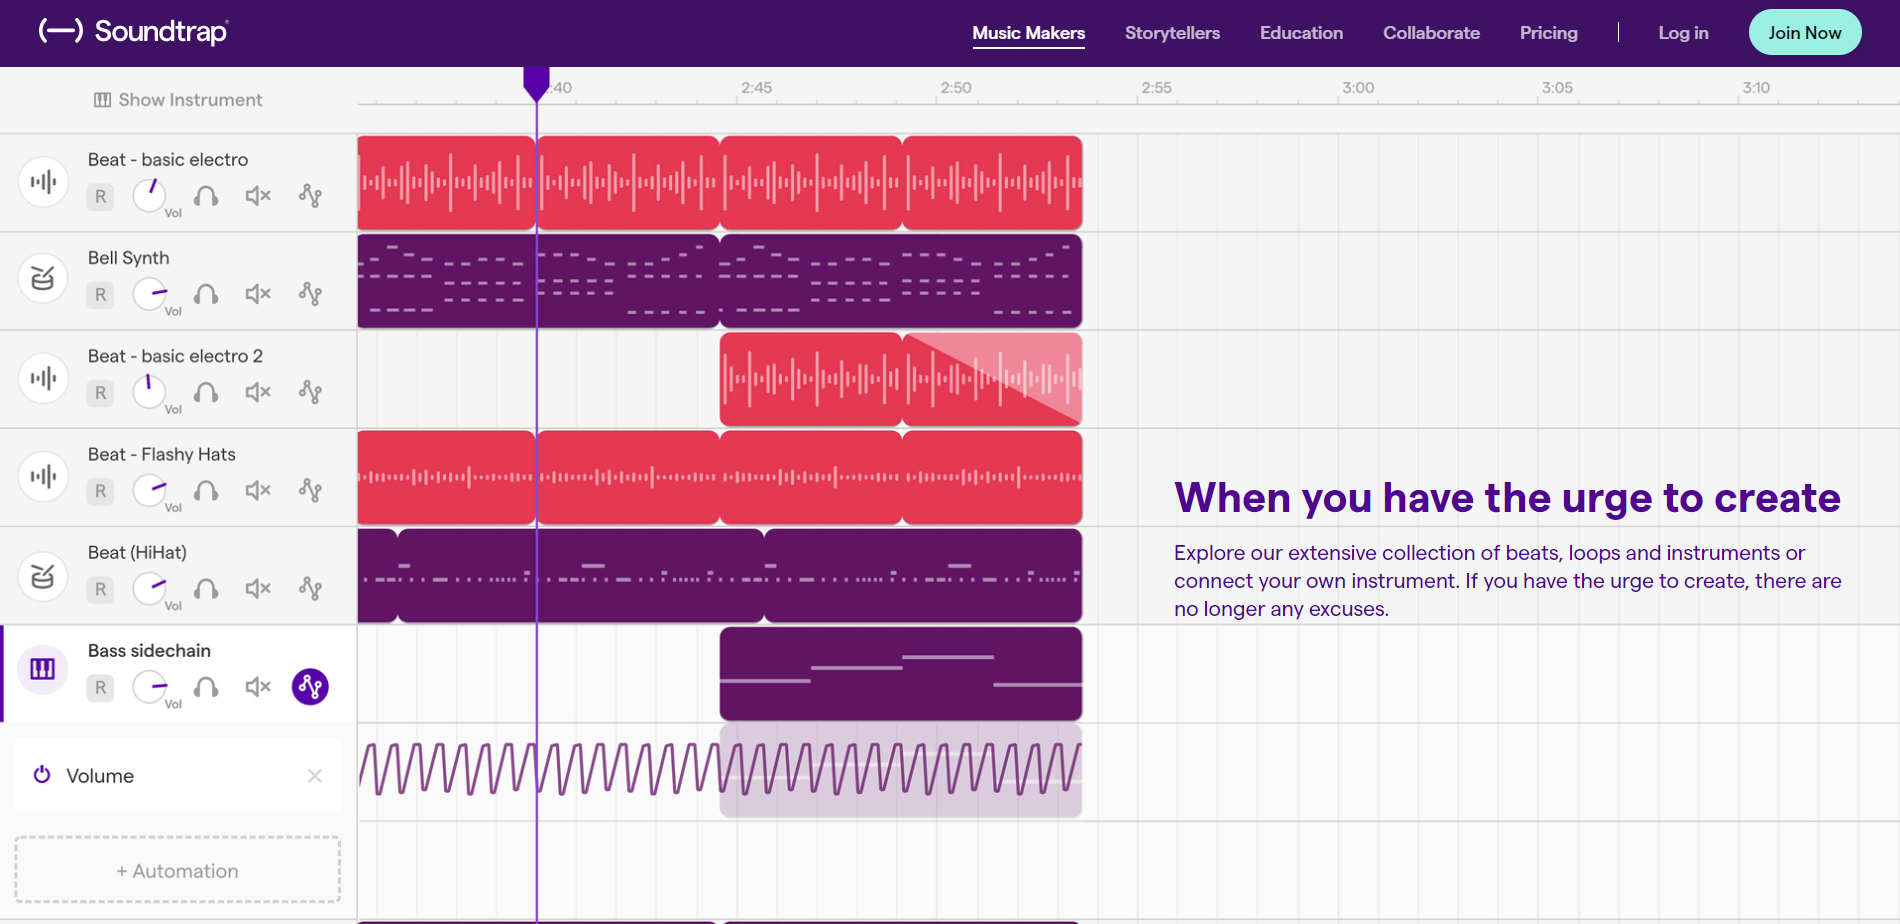The width and height of the screenshot is (1900, 924).
Task: Select the Music Makers menu item
Action: 1028,32
